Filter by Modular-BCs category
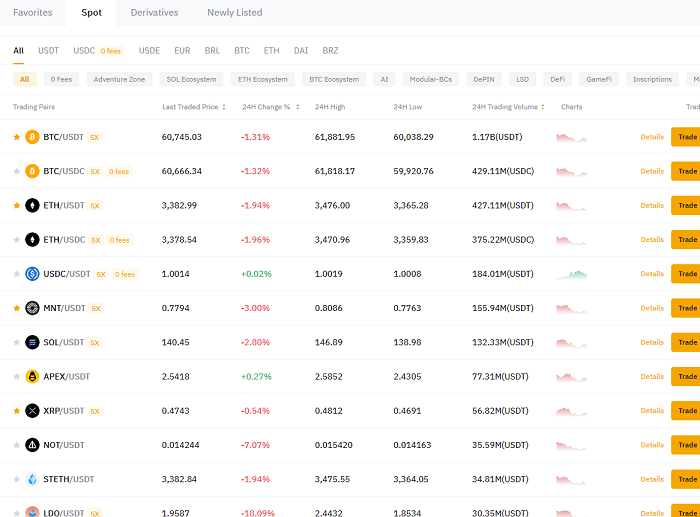 coord(431,79)
